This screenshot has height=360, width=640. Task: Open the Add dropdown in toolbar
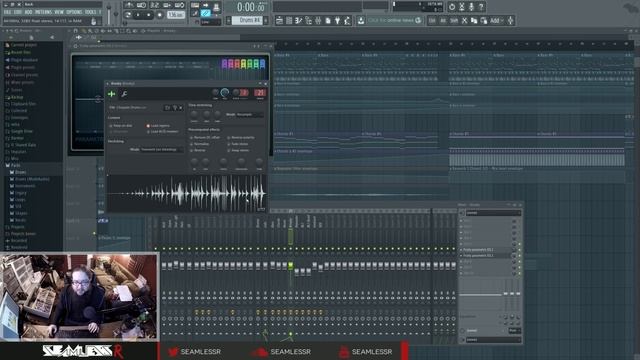[x=497, y=20]
